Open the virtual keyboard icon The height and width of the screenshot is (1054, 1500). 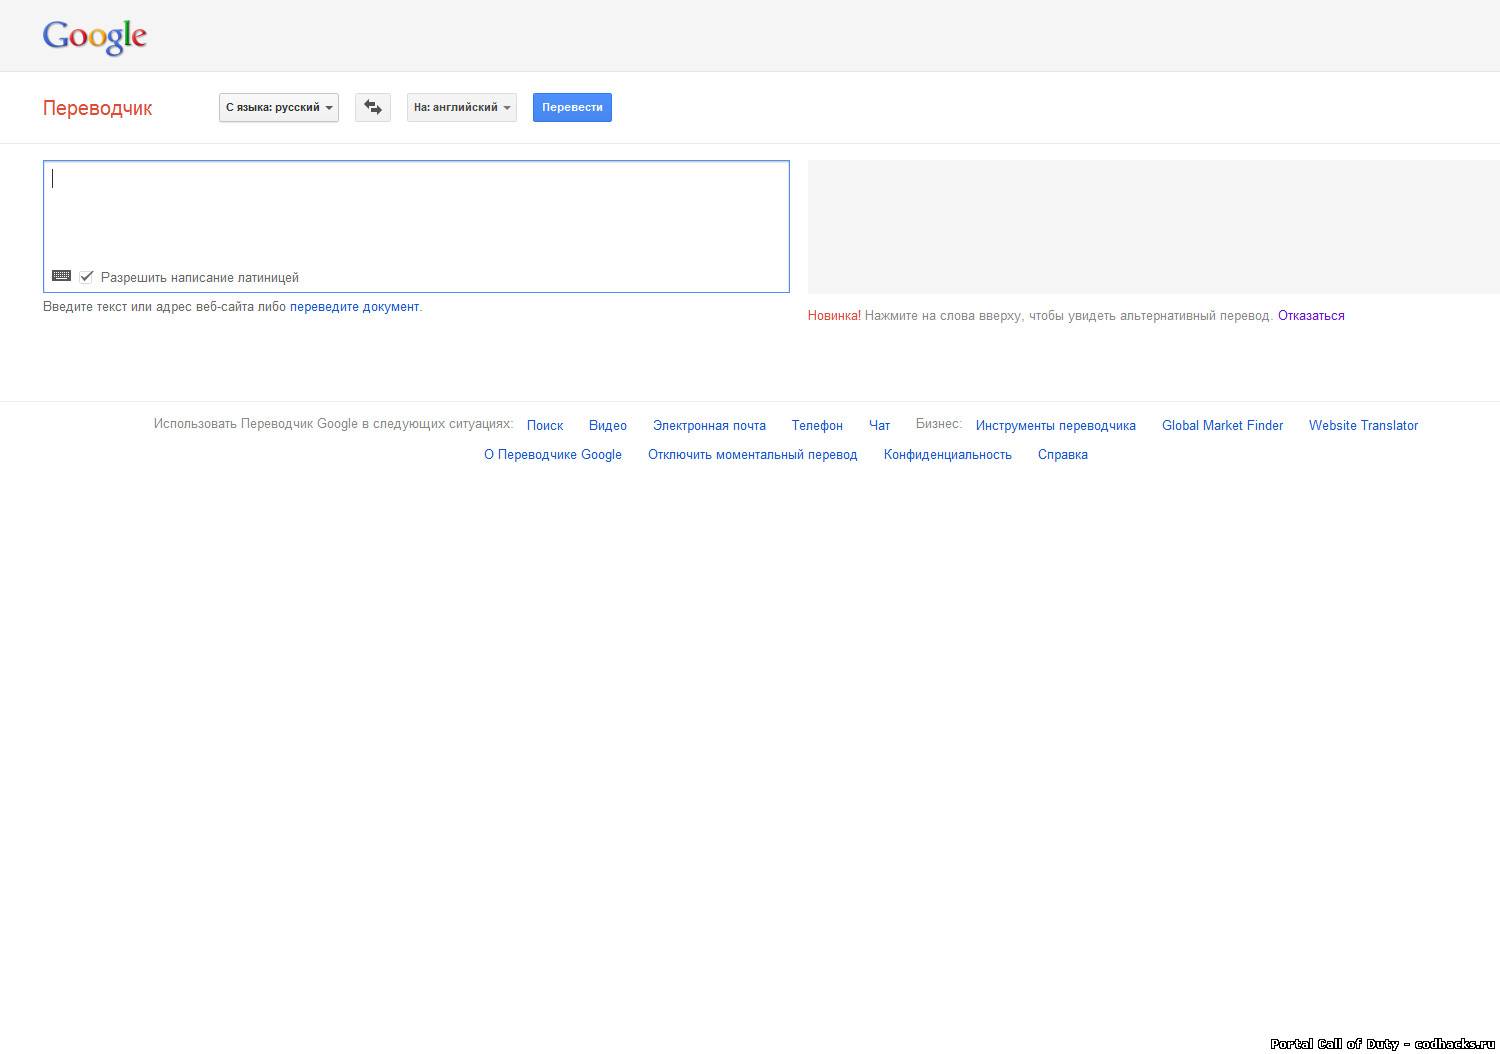(x=62, y=276)
